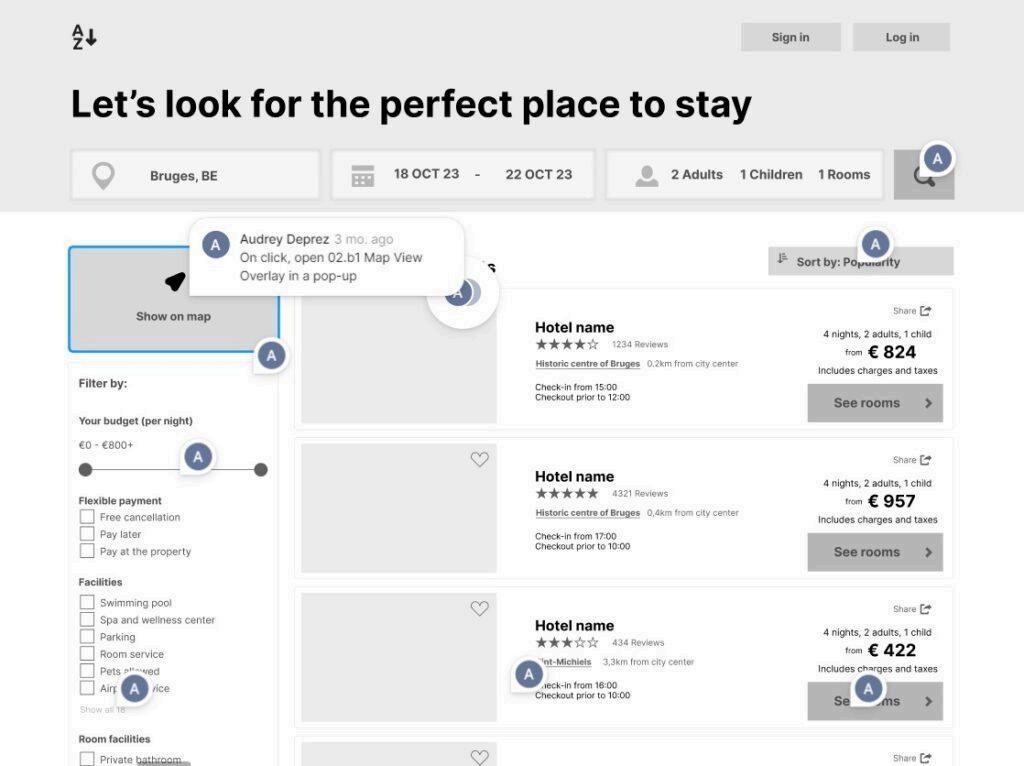This screenshot has width=1024, height=766.
Task: Click the location pin icon
Action: click(102, 176)
